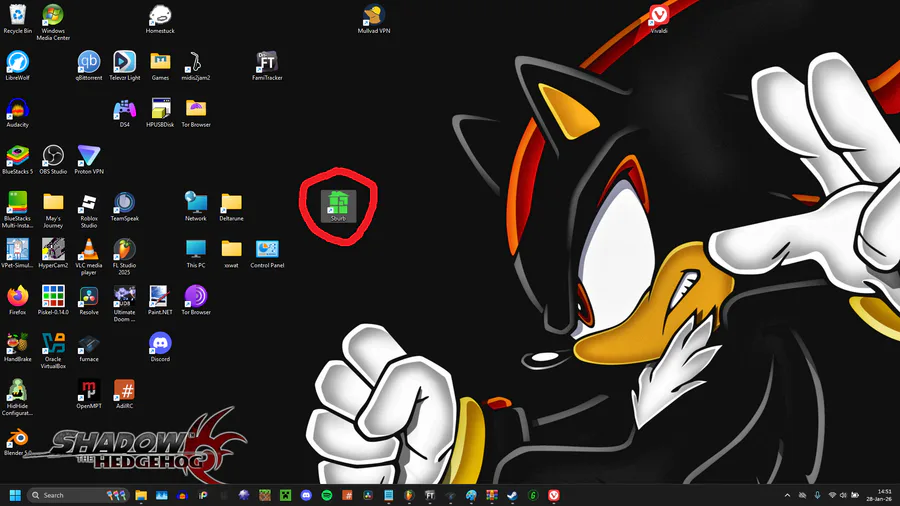Screen dimensions: 900x506
Task: Select the Televzr Light desktop icon
Action: pyautogui.click(x=125, y=66)
